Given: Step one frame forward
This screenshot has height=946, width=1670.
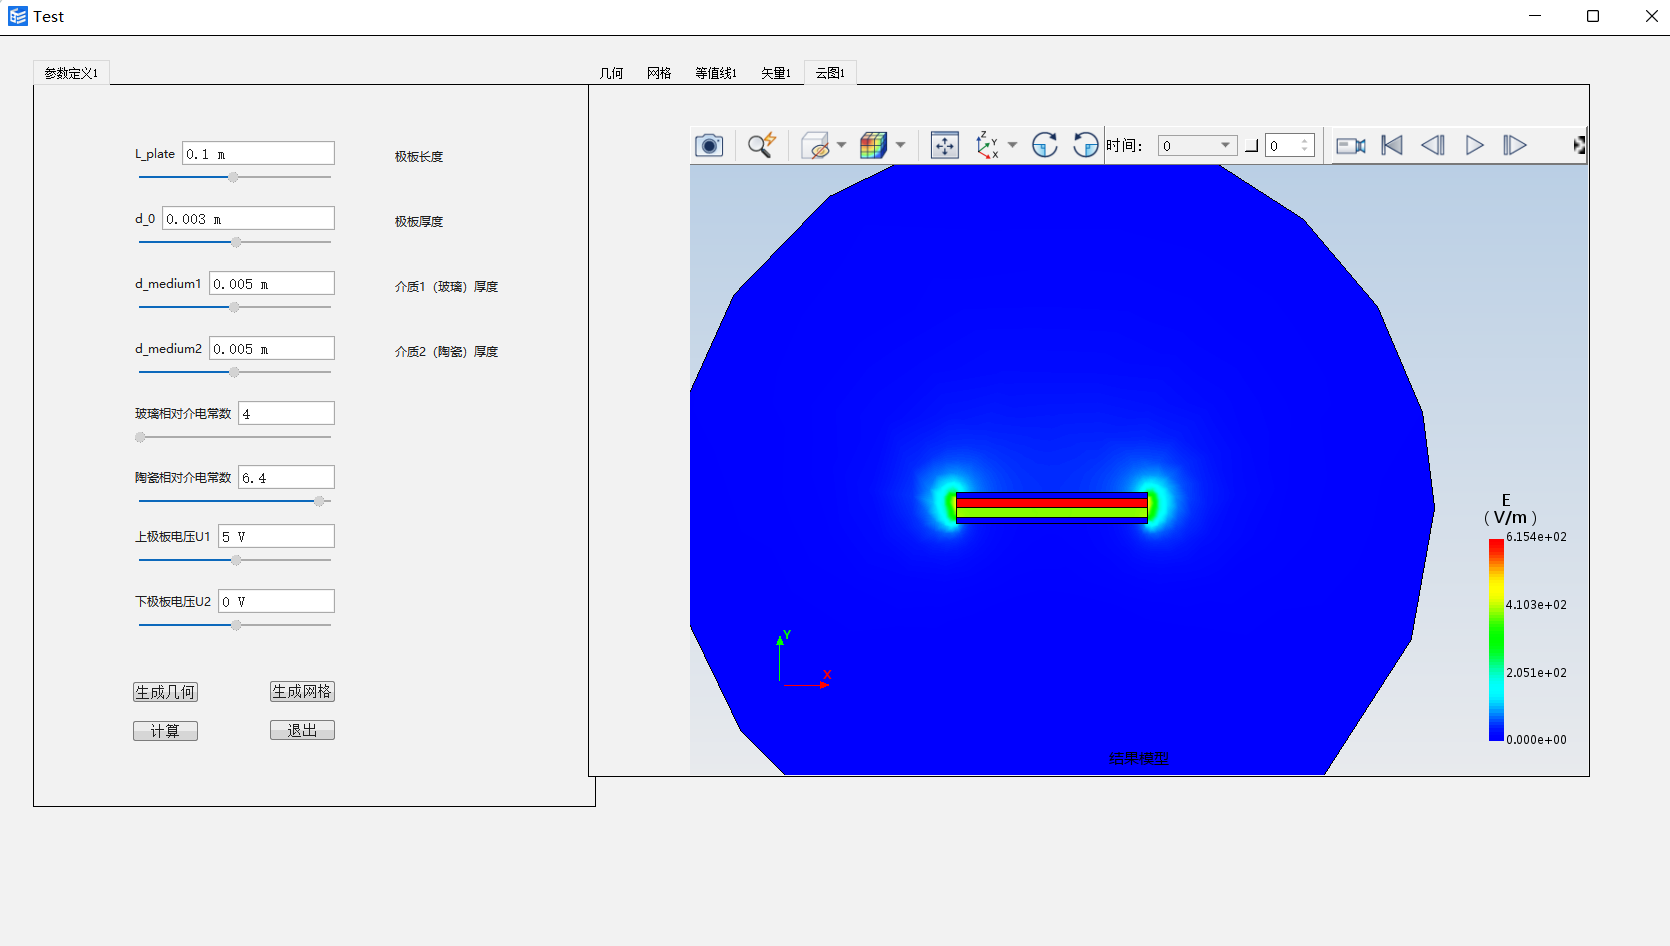Looking at the screenshot, I should (1515, 146).
